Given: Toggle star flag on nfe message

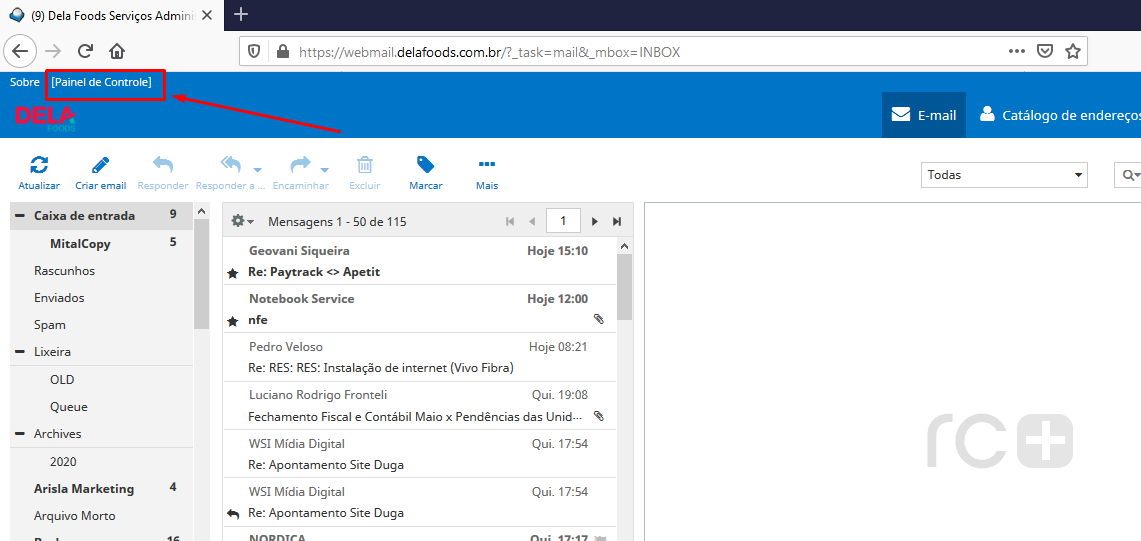Looking at the screenshot, I should [233, 321].
